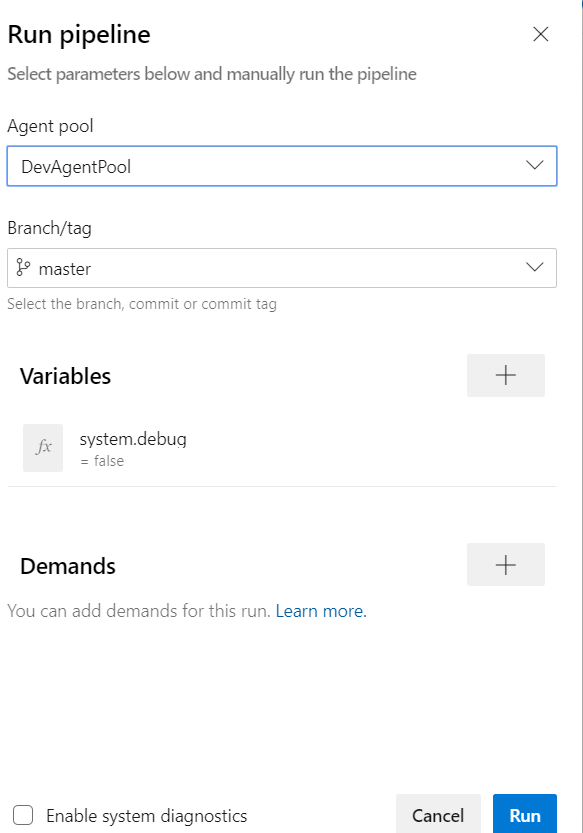Click the Enable system diagnostics label
Viewport: 583px width, 833px height.
tap(147, 815)
